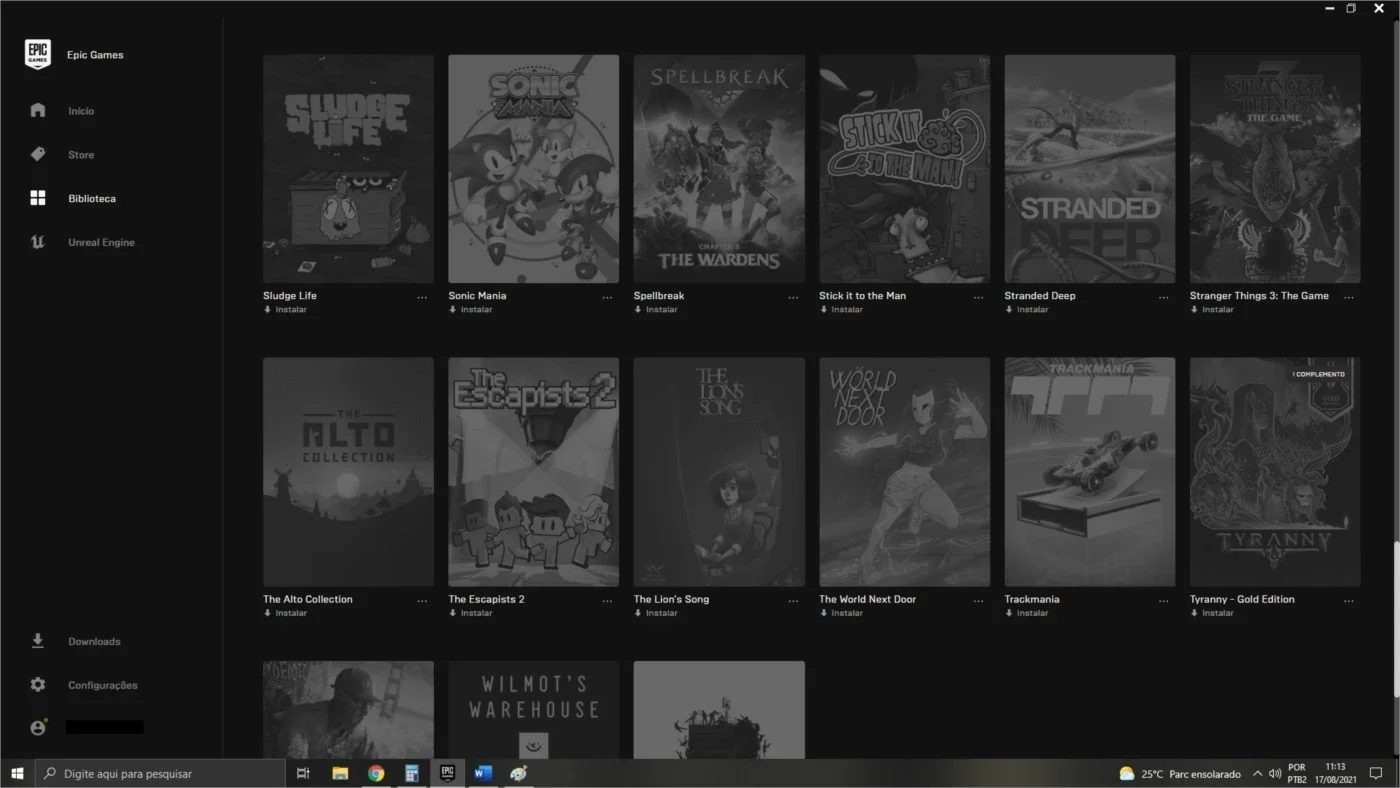
Task: Open the Configurações gear icon
Action: point(38,685)
